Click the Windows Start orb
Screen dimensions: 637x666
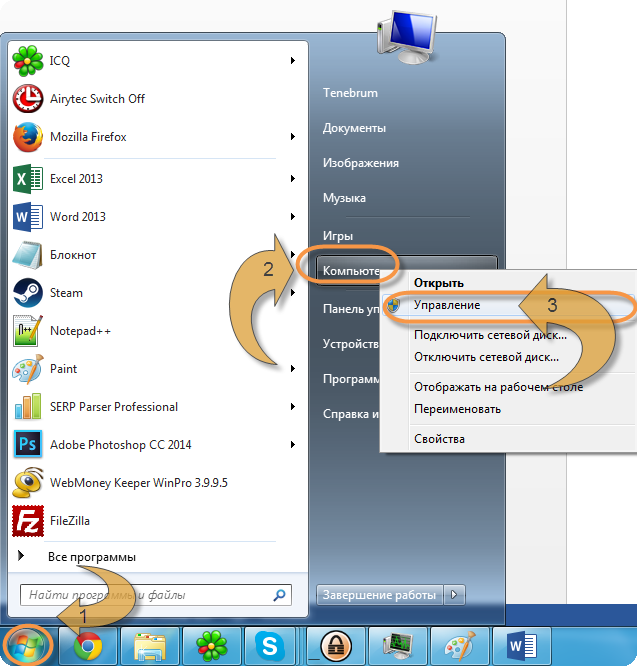pos(27,646)
